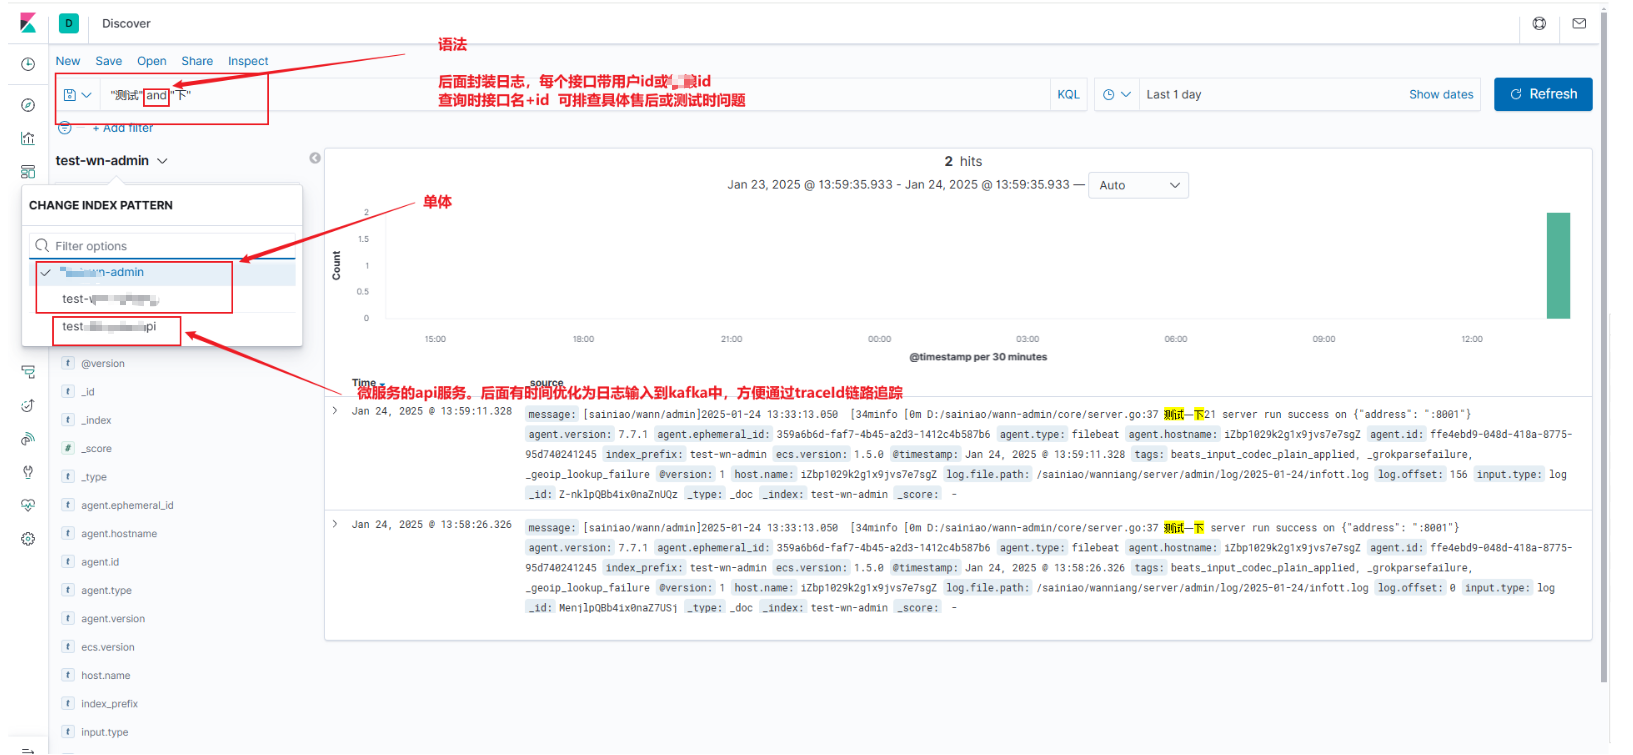Click the expand navigation icon at sidebar bottom
The image size is (1633, 755).
click(x=28, y=749)
